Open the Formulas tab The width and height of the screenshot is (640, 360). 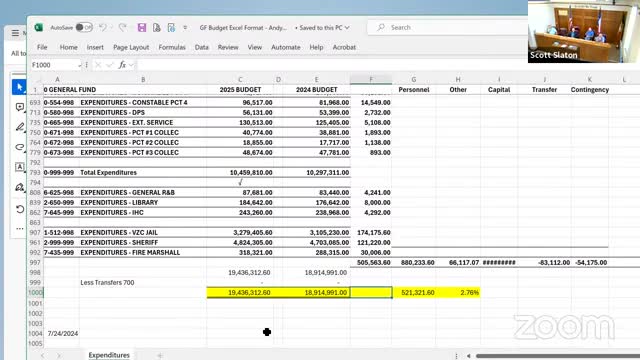172,47
